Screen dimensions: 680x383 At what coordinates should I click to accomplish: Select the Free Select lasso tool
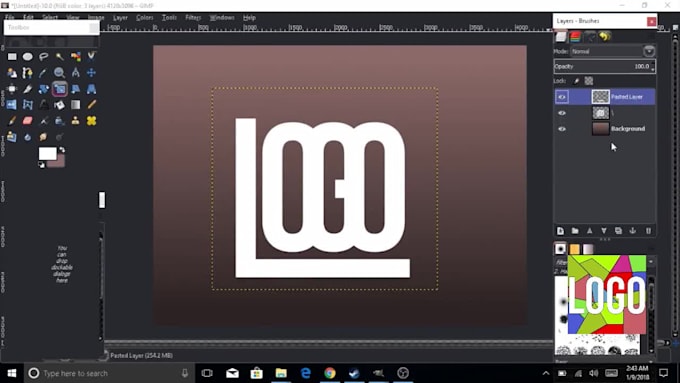tap(43, 56)
